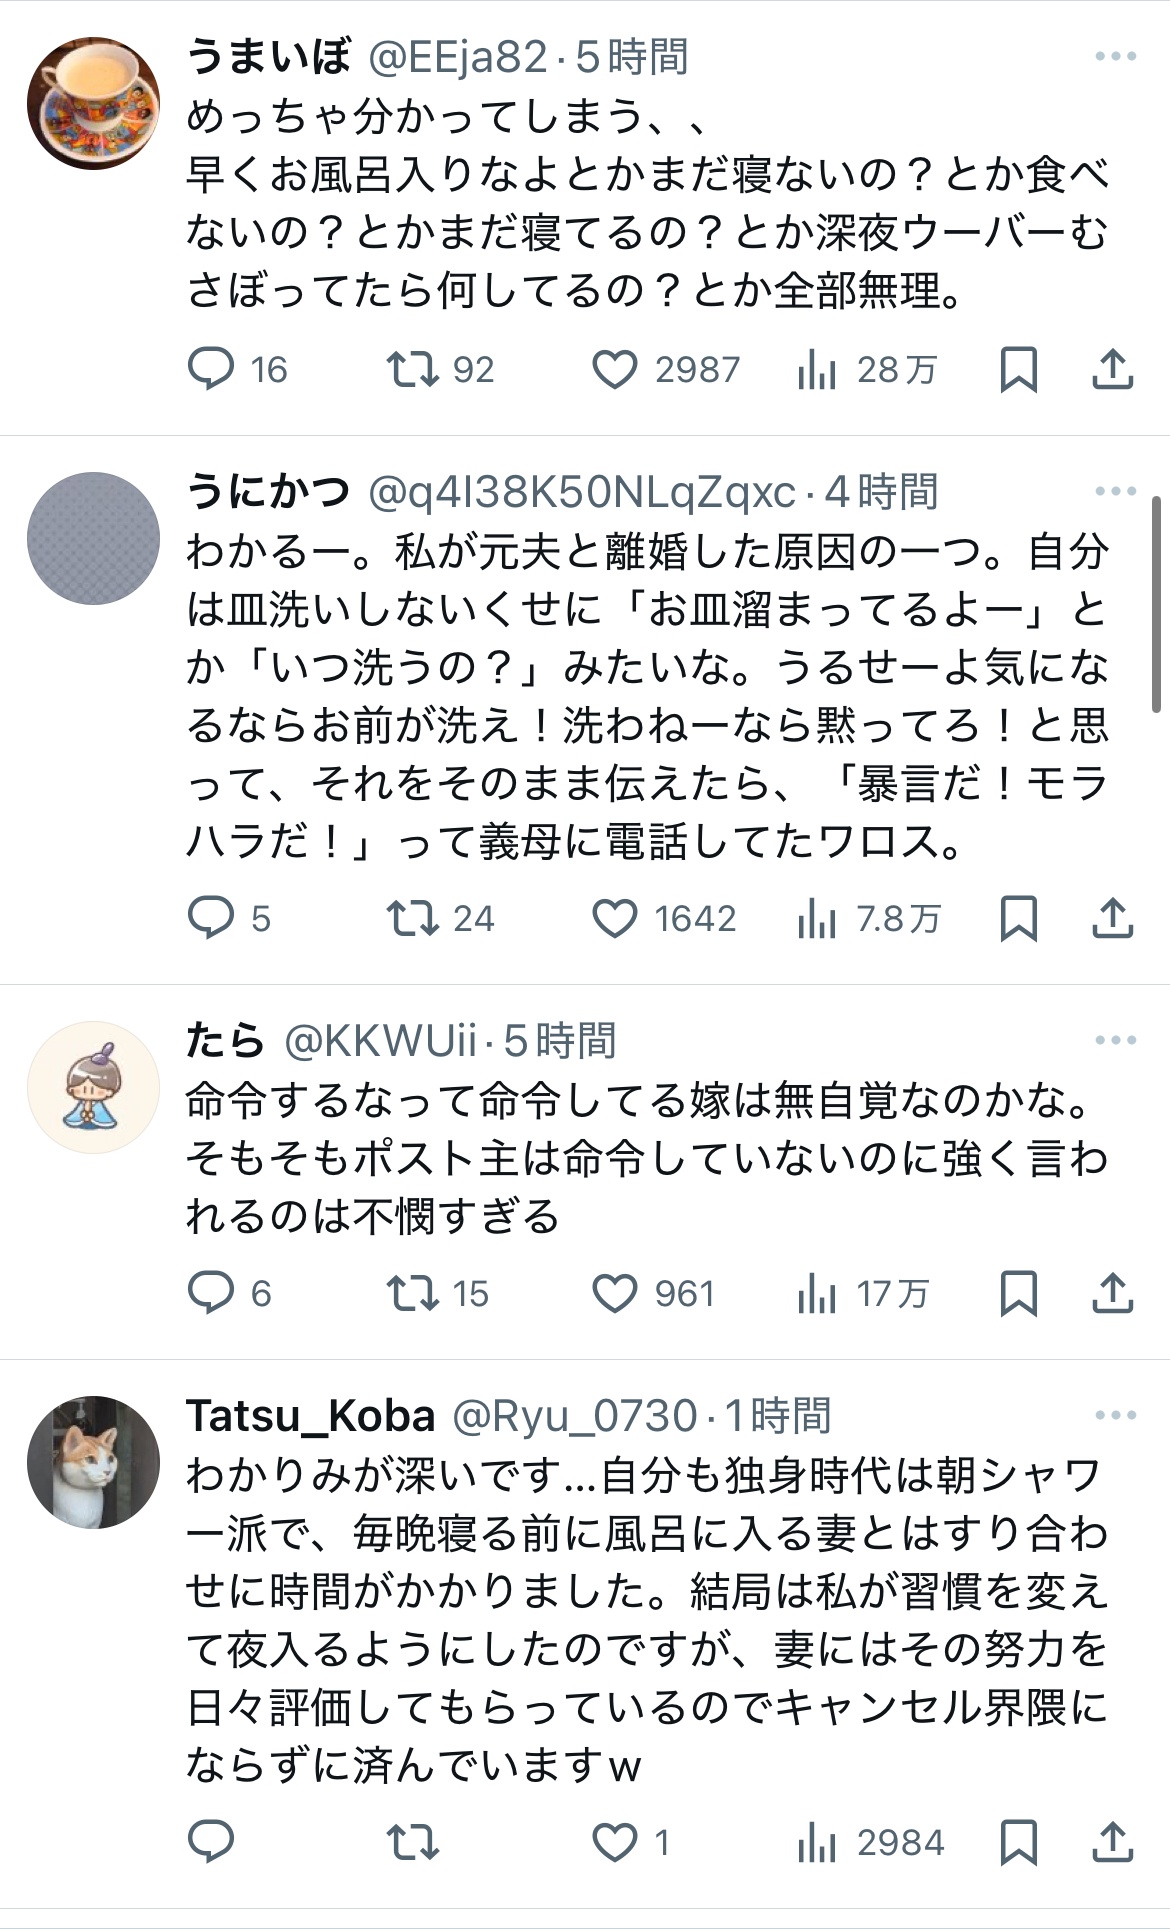
Task: Reply to うにかつ's post with 5 replies
Action: (x=211, y=918)
